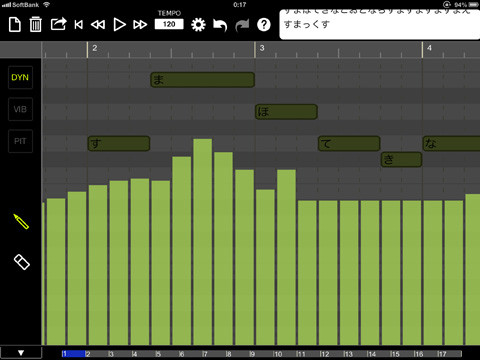
Task: Switch to VIB parameter mode
Action: point(20,109)
